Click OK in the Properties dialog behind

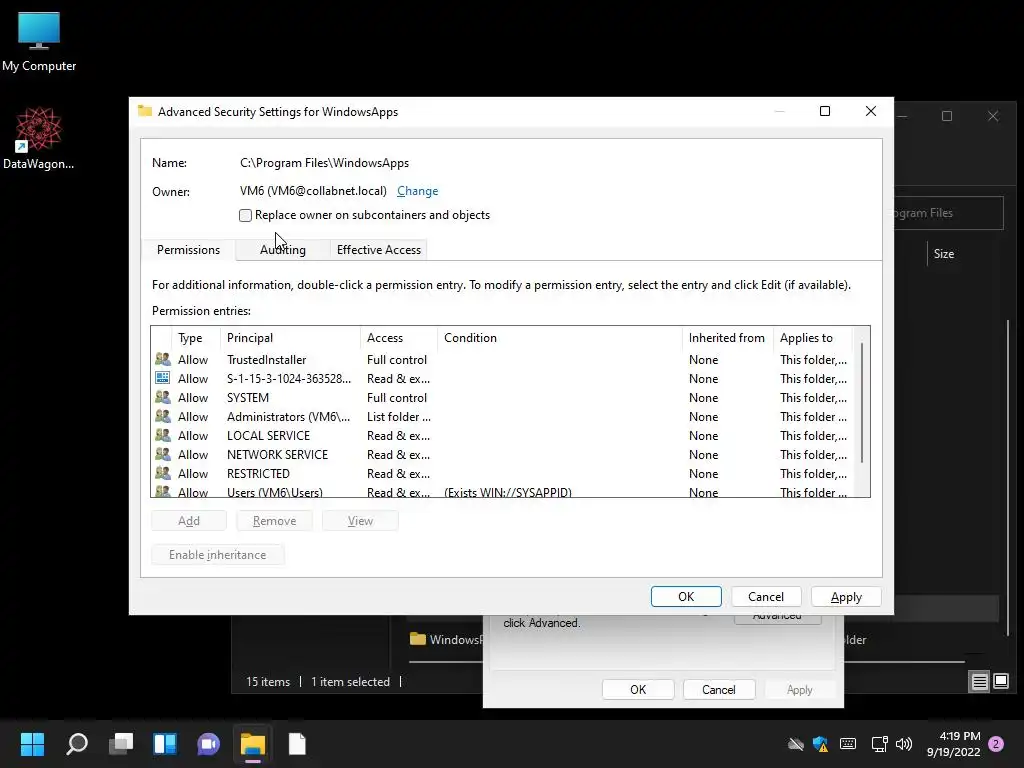coord(638,690)
